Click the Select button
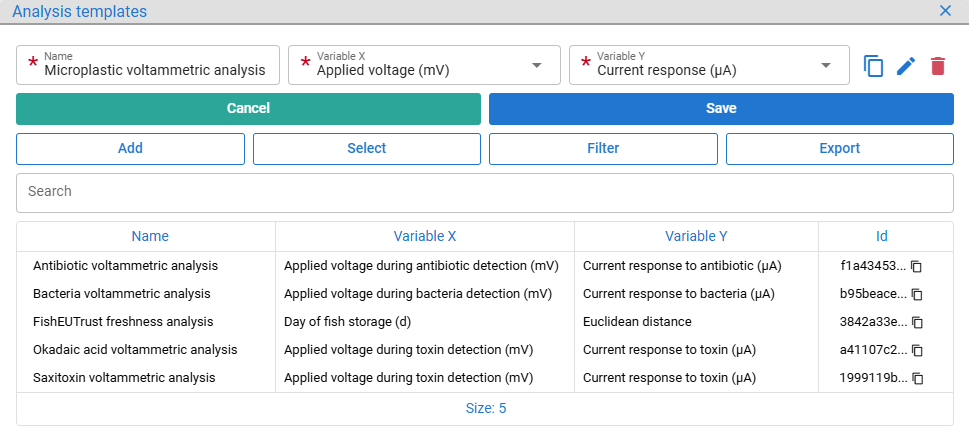The height and width of the screenshot is (435, 969). (x=366, y=149)
